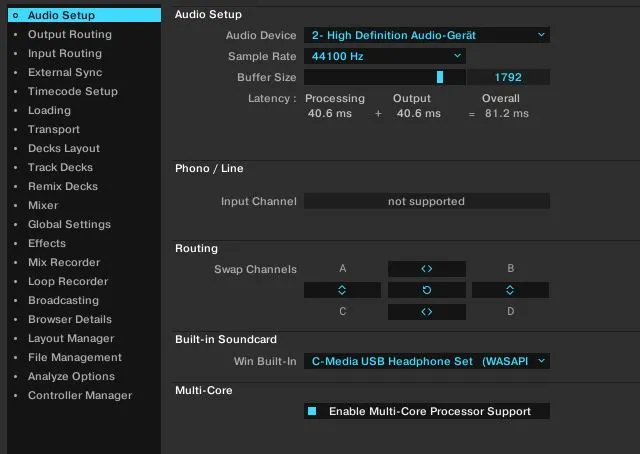Swap channels C and D
The height and width of the screenshot is (454, 640).
(x=426, y=312)
